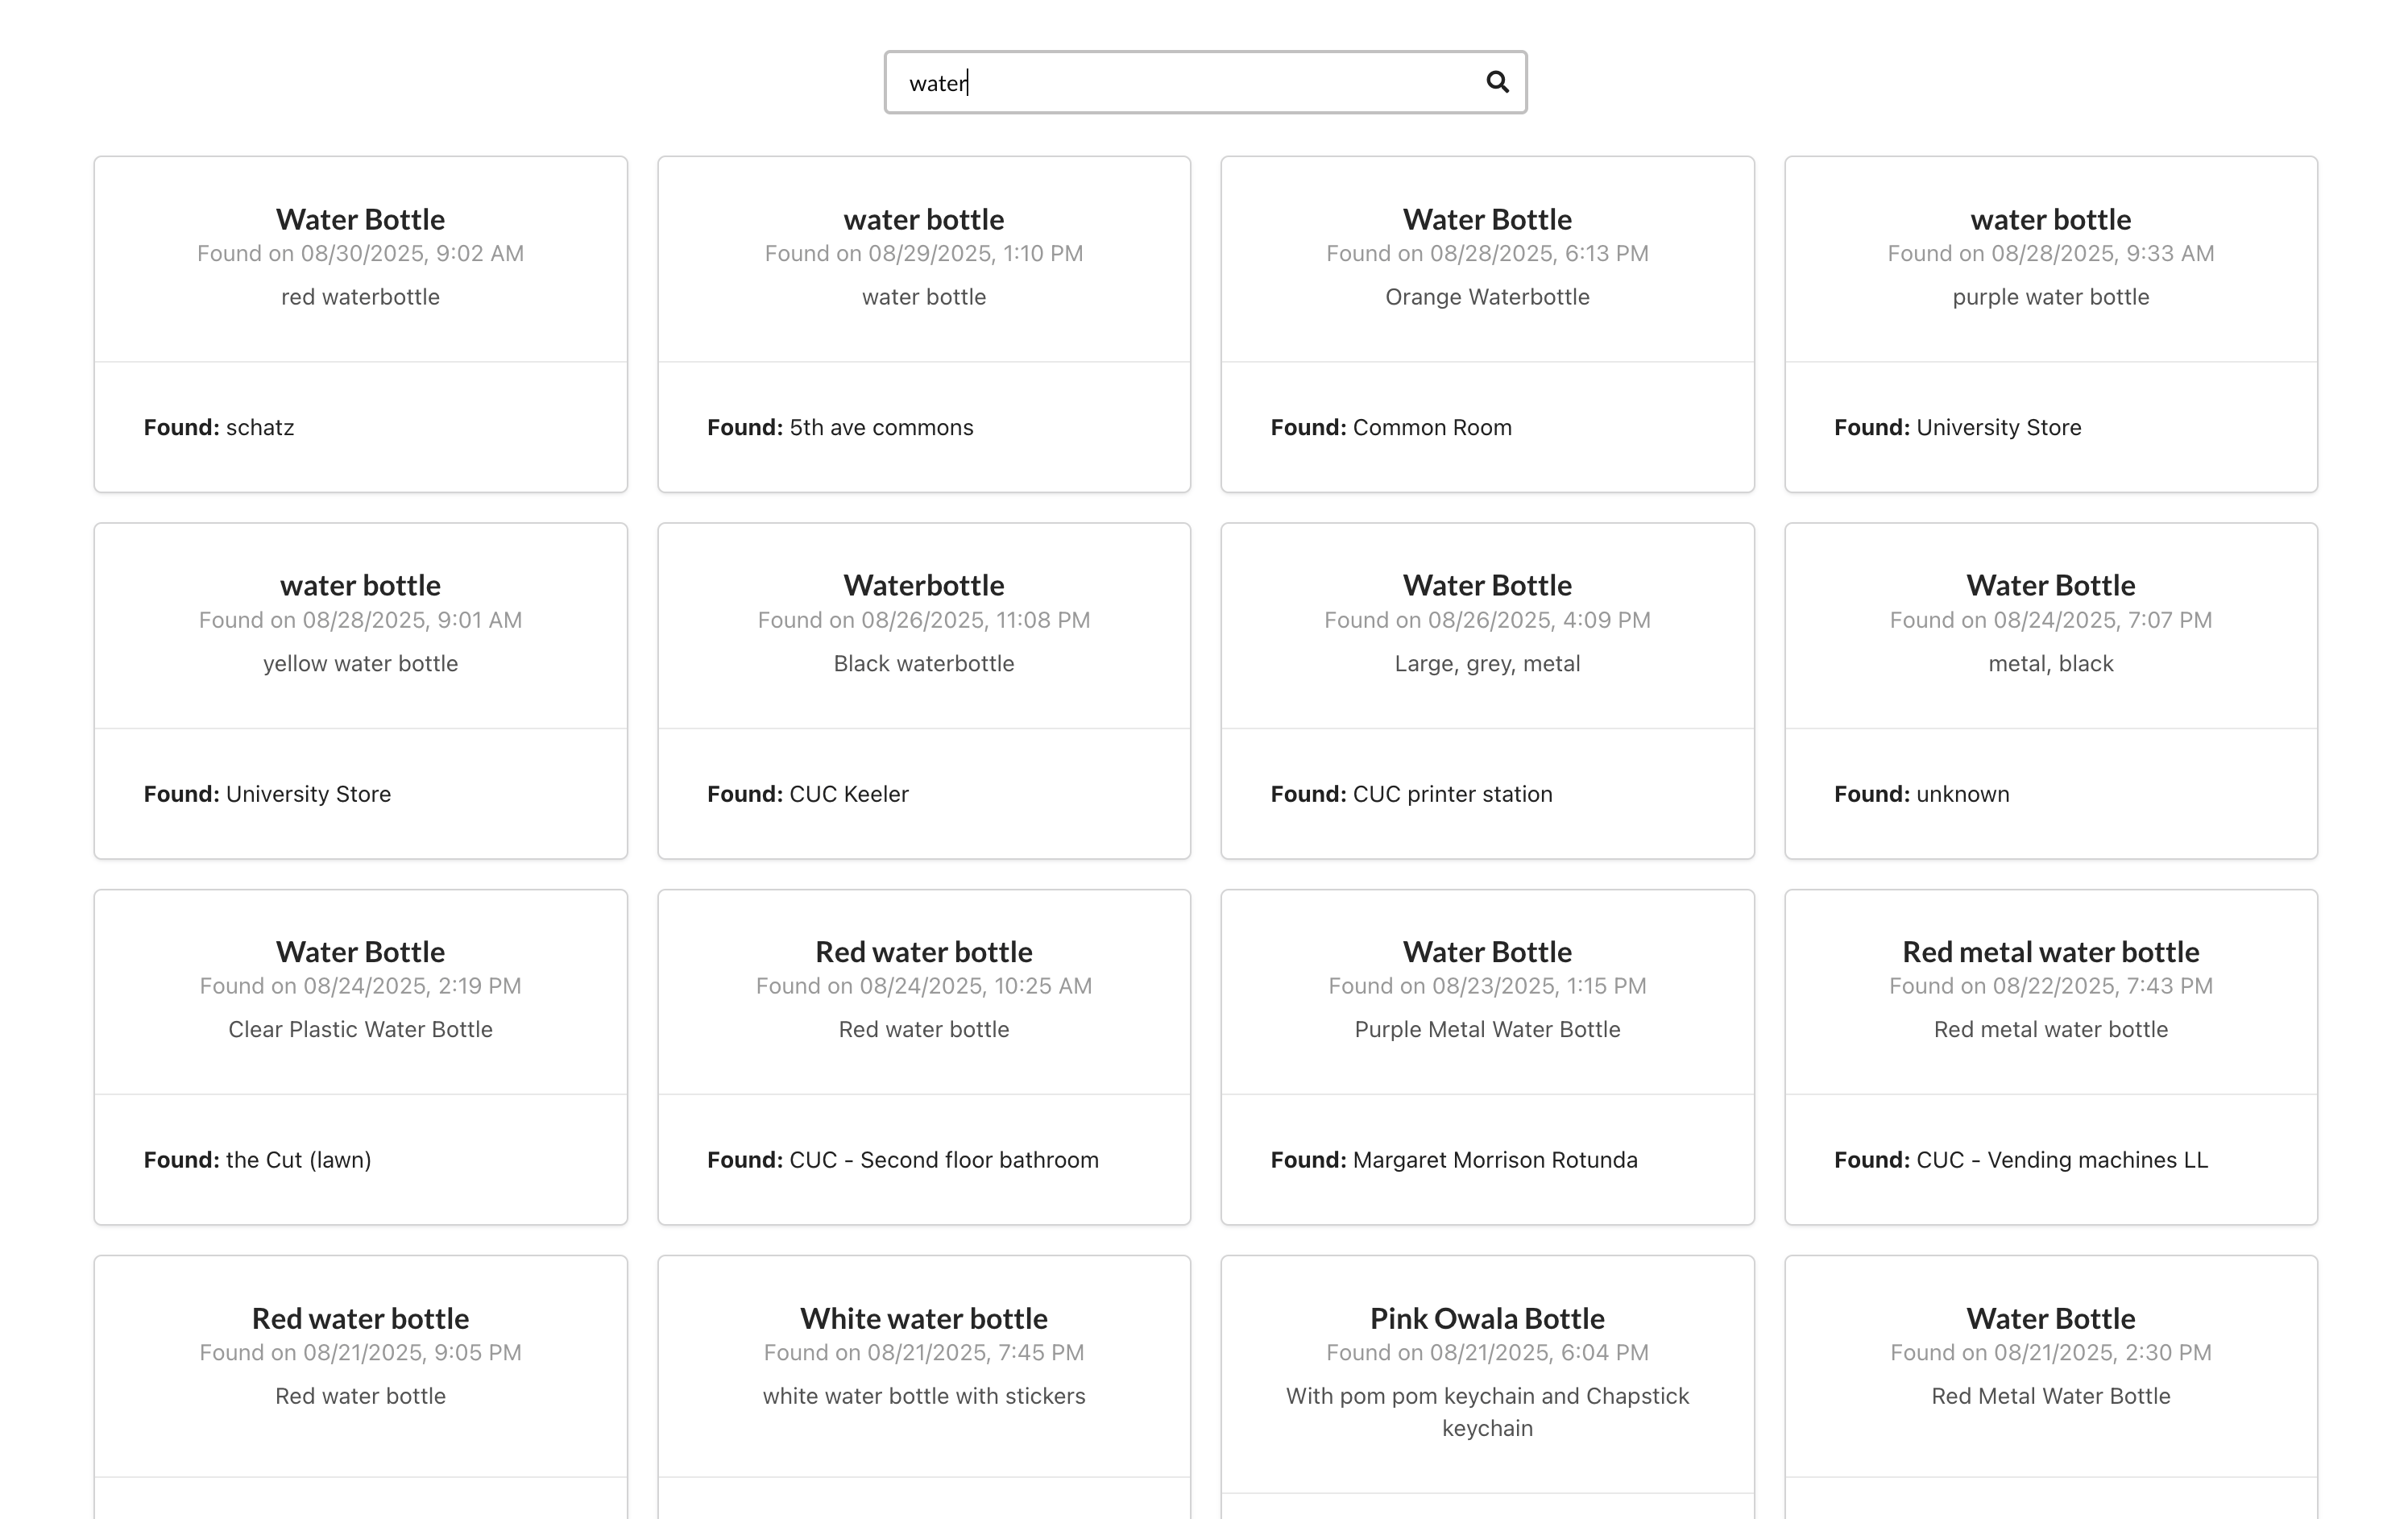Image resolution: width=2408 pixels, height=1519 pixels.
Task: Click the "Large, grey, metal" water bottle card
Action: click(1487, 690)
